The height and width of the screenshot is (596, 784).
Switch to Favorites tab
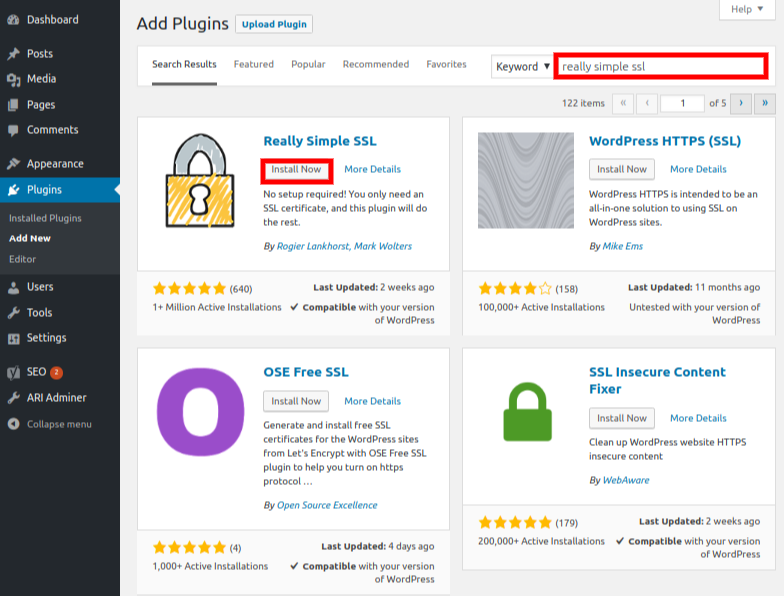coord(446,64)
